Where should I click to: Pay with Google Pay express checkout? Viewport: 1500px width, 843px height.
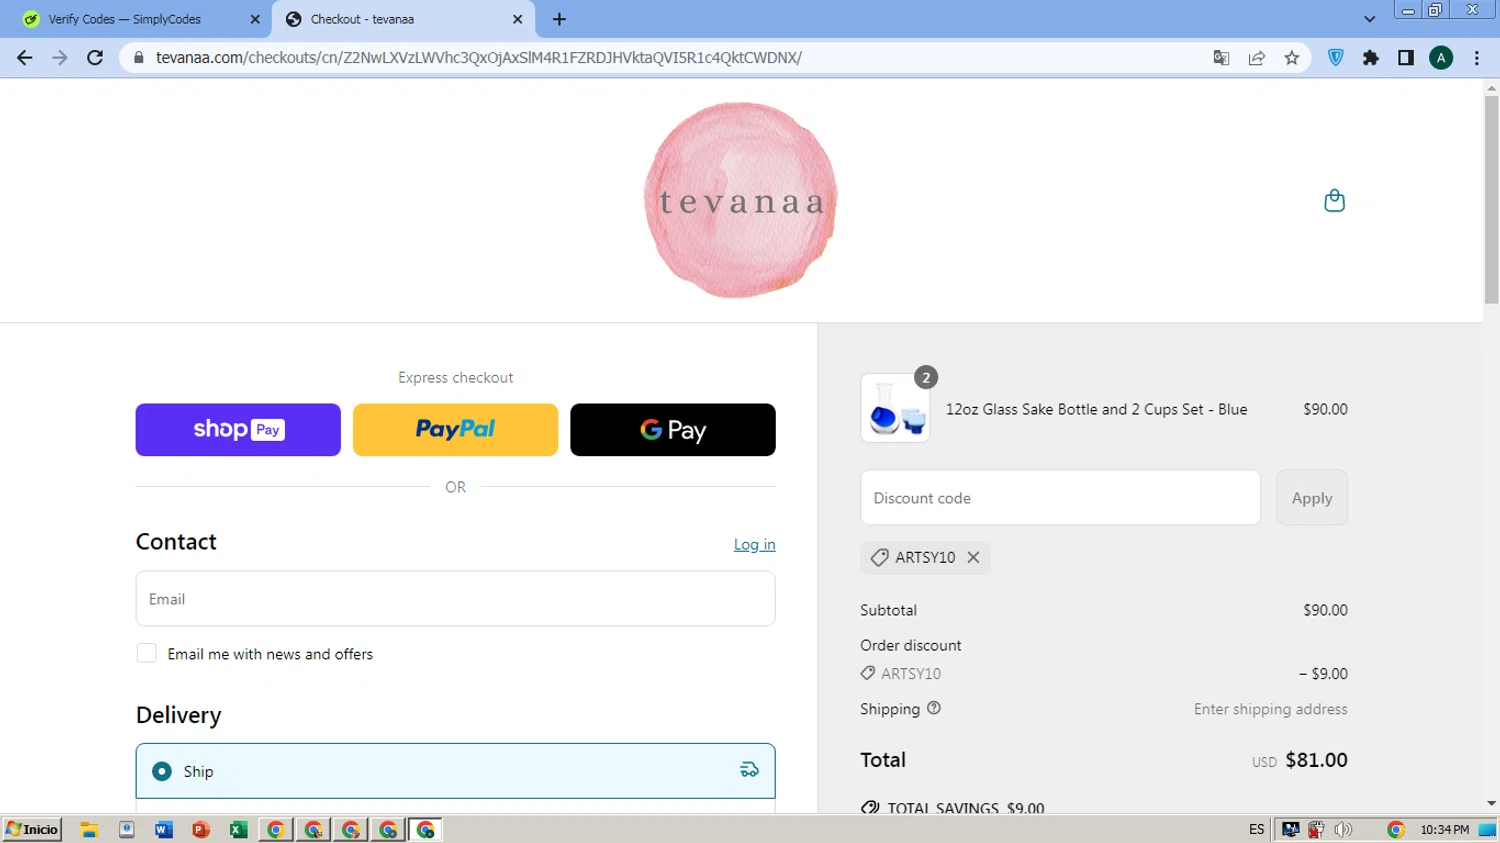tap(673, 430)
